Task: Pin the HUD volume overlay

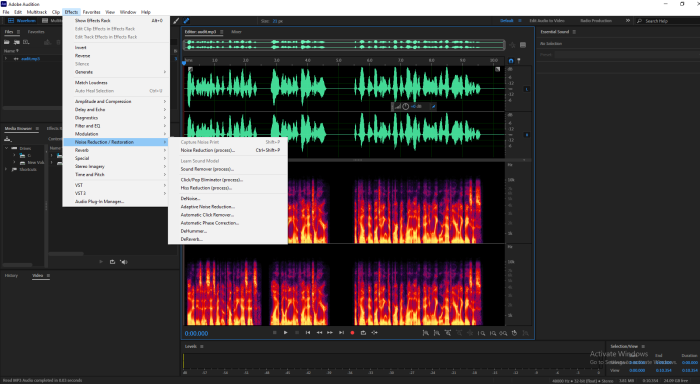Action: [x=433, y=106]
